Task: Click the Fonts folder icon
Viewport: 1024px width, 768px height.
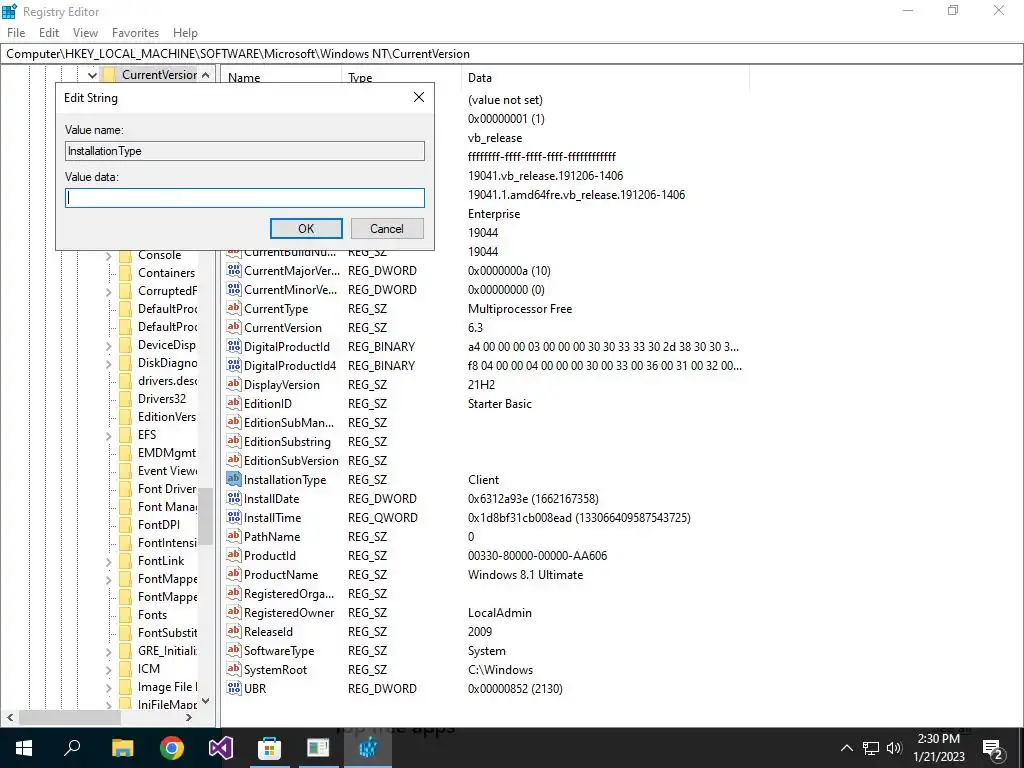Action: 125,615
